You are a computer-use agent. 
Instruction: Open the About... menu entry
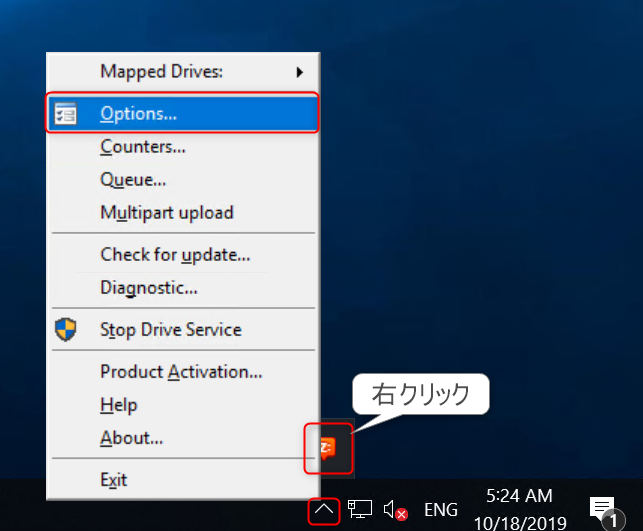[182, 438]
